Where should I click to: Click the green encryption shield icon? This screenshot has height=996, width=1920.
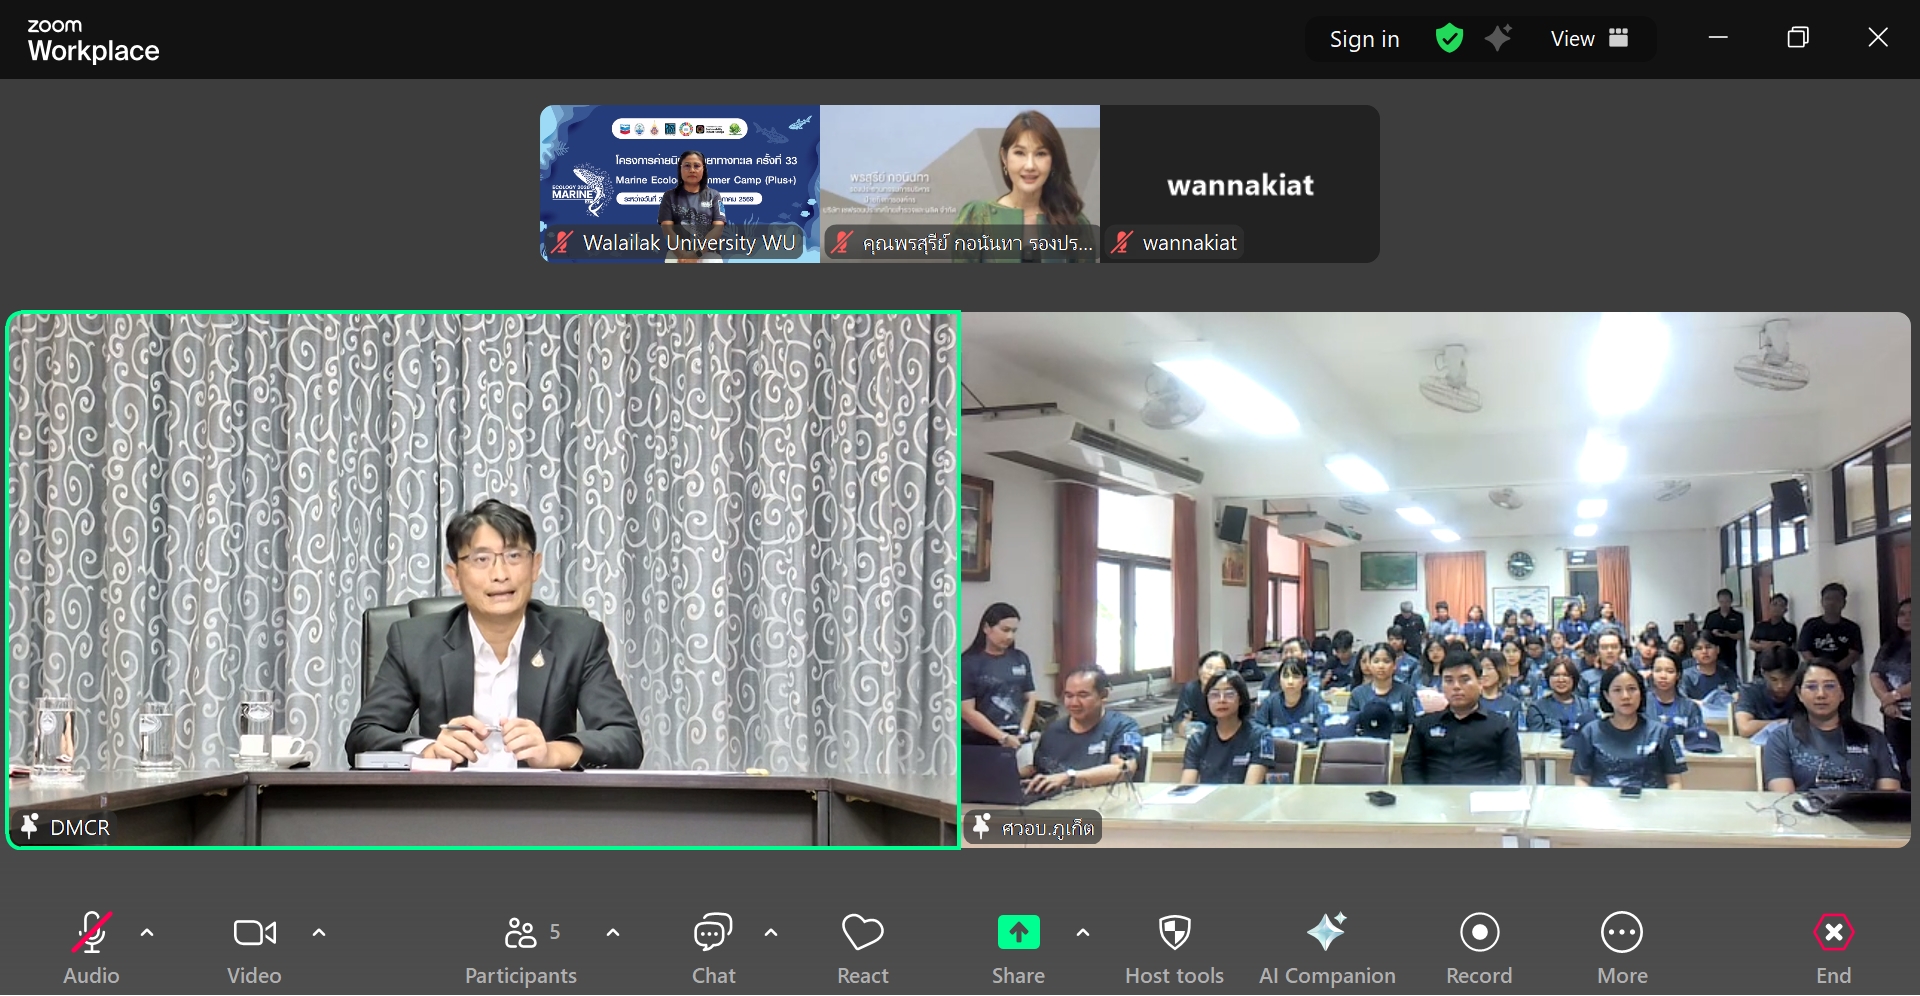pos(1449,39)
